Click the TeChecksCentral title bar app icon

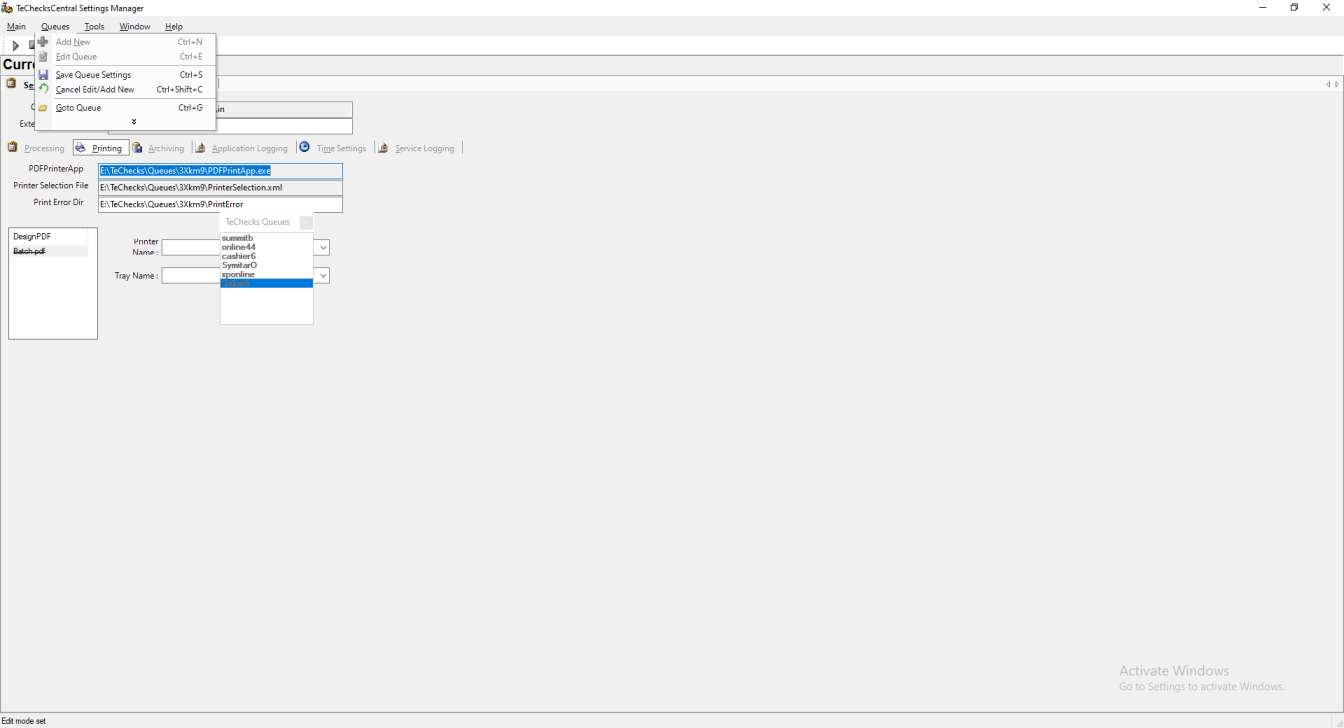coord(7,8)
